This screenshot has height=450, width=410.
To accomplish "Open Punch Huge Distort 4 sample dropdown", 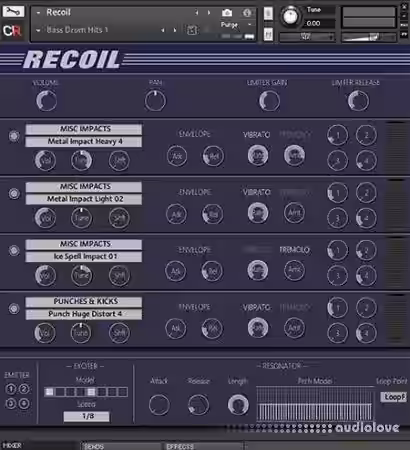I will [x=84, y=314].
